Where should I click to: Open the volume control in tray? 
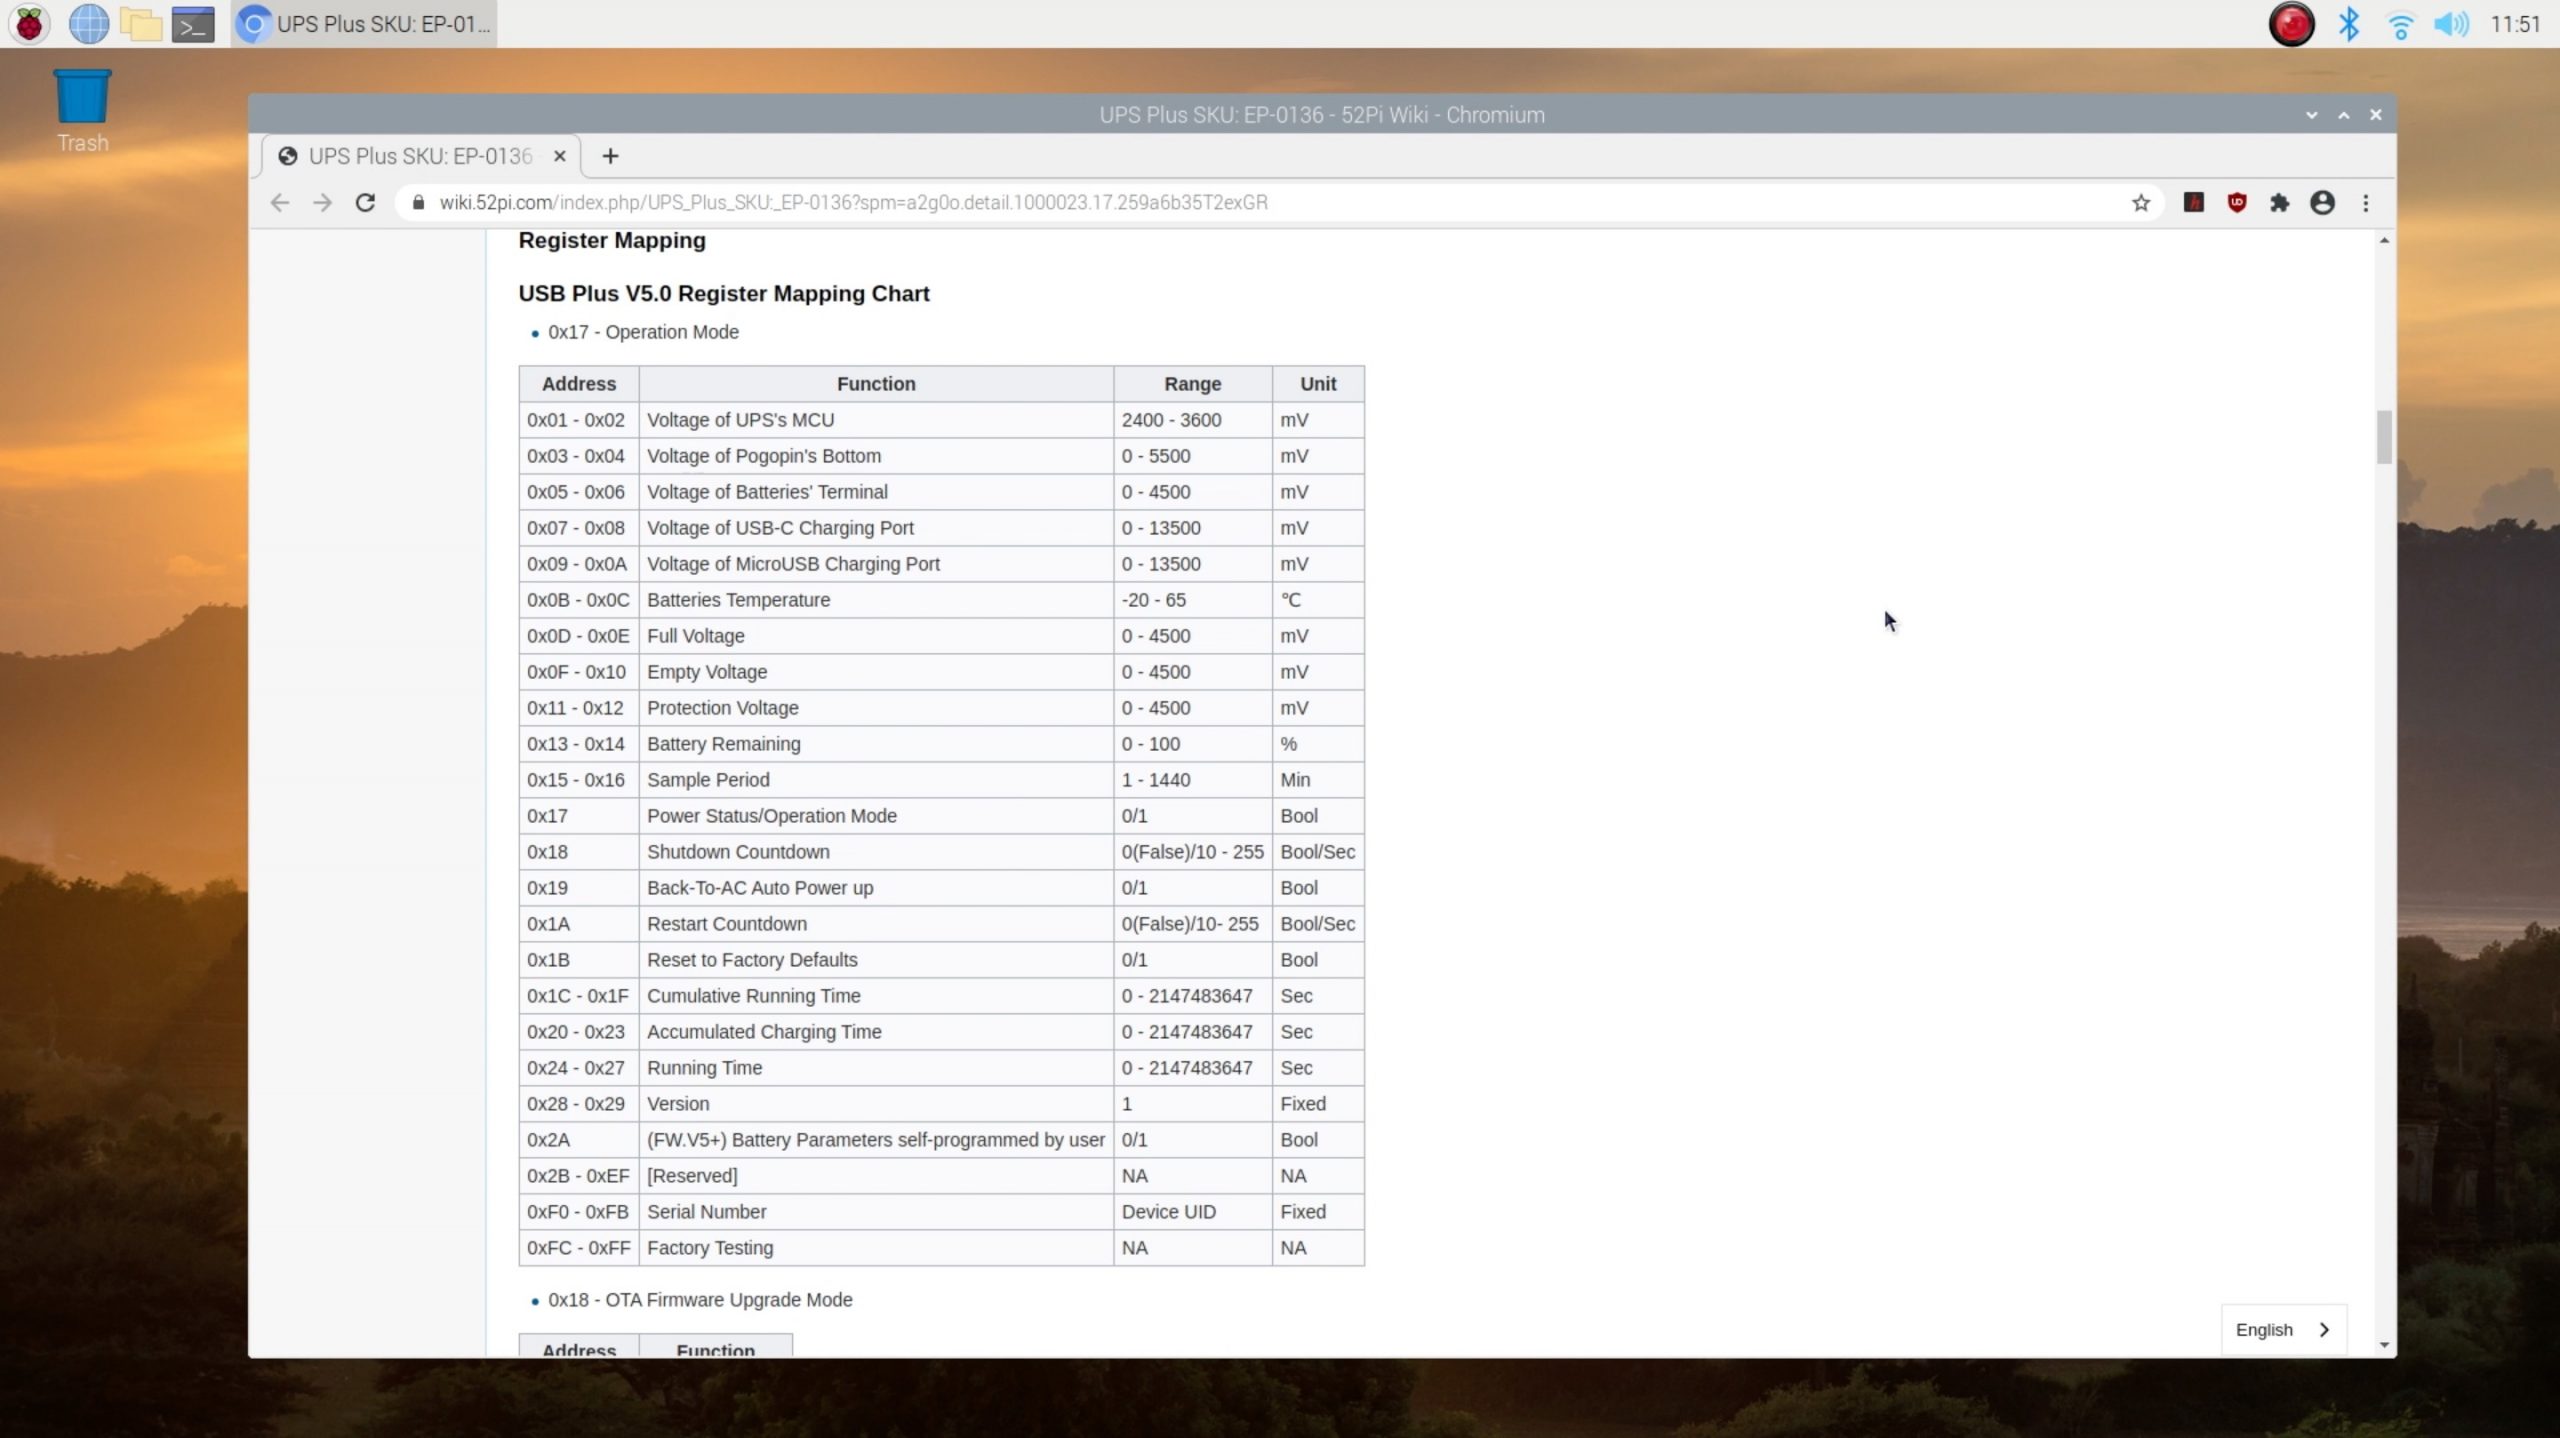coord(2451,24)
